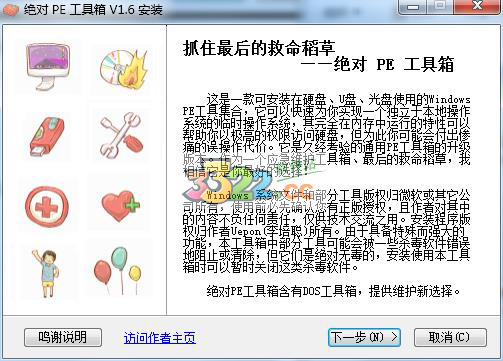Click the DOS工具箱 closing line text
This screenshot has height=361, width=503.
(x=333, y=291)
